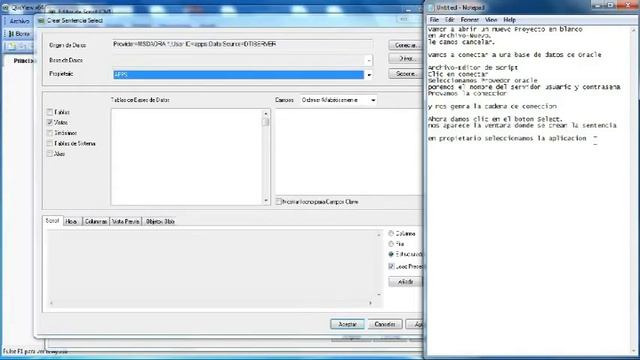640x360 pixels.
Task: Toggle the Sinónimos checkbox
Action: [50, 133]
